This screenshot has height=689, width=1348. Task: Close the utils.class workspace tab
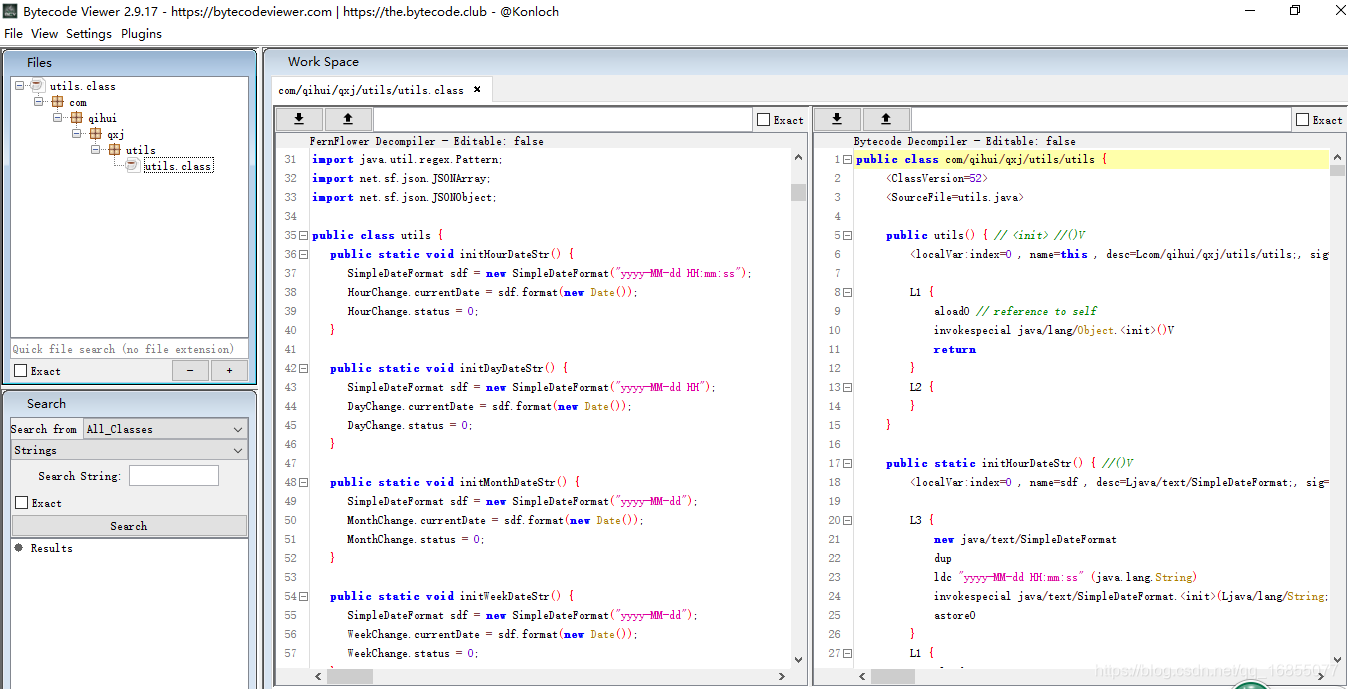[x=477, y=89]
